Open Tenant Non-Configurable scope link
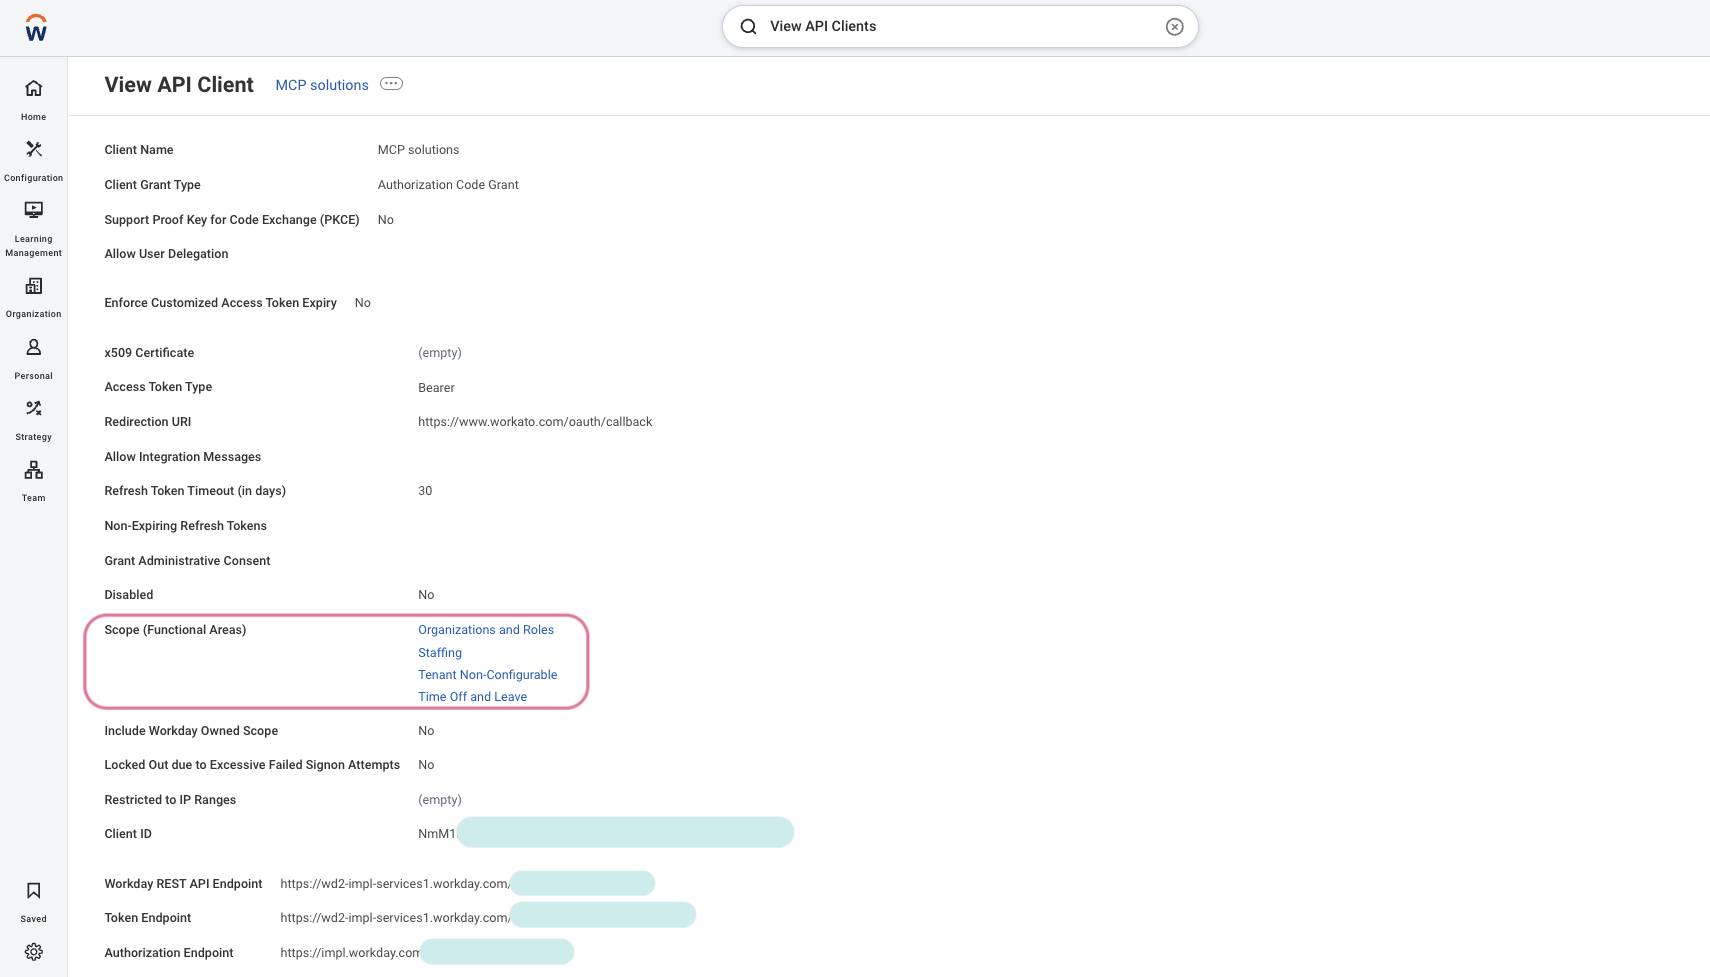 point(488,675)
